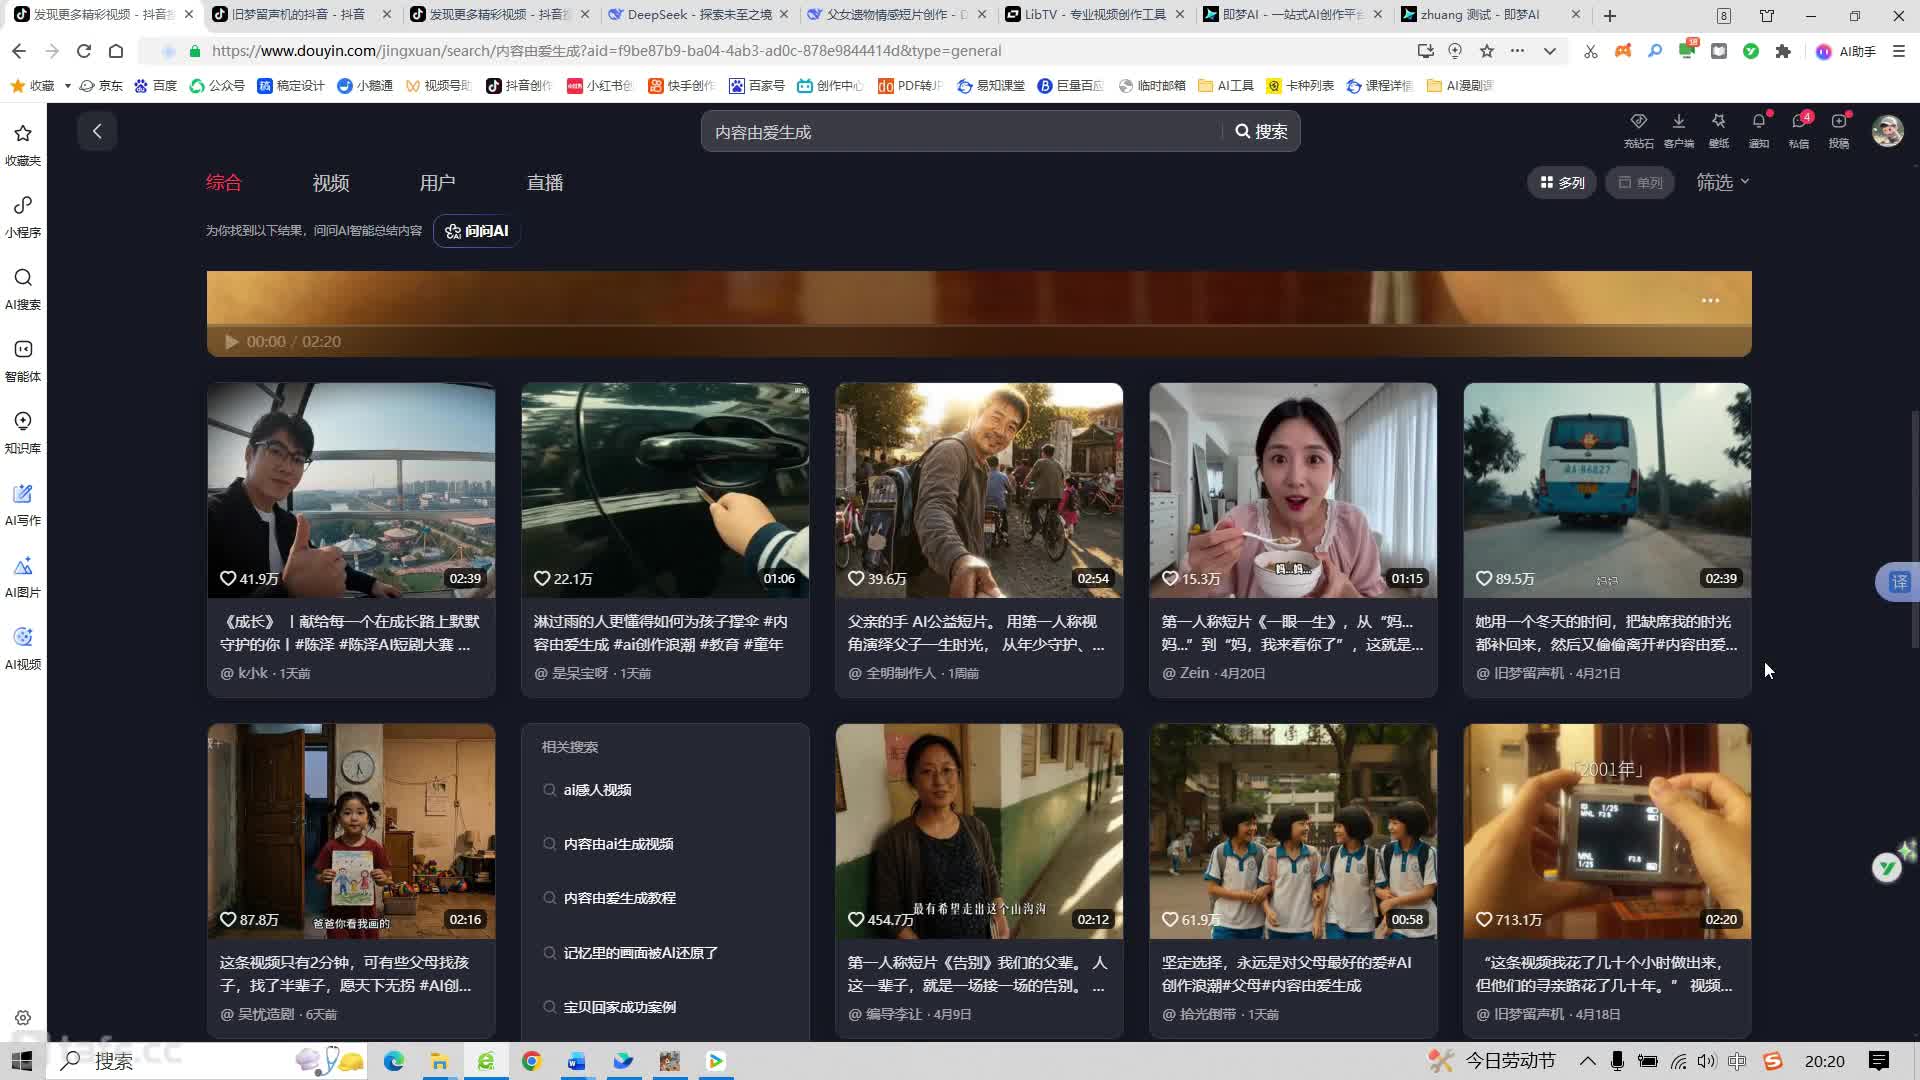Image resolution: width=1920 pixels, height=1080 pixels.
Task: Switch to the LibTV browser tab
Action: pyautogui.click(x=1093, y=15)
